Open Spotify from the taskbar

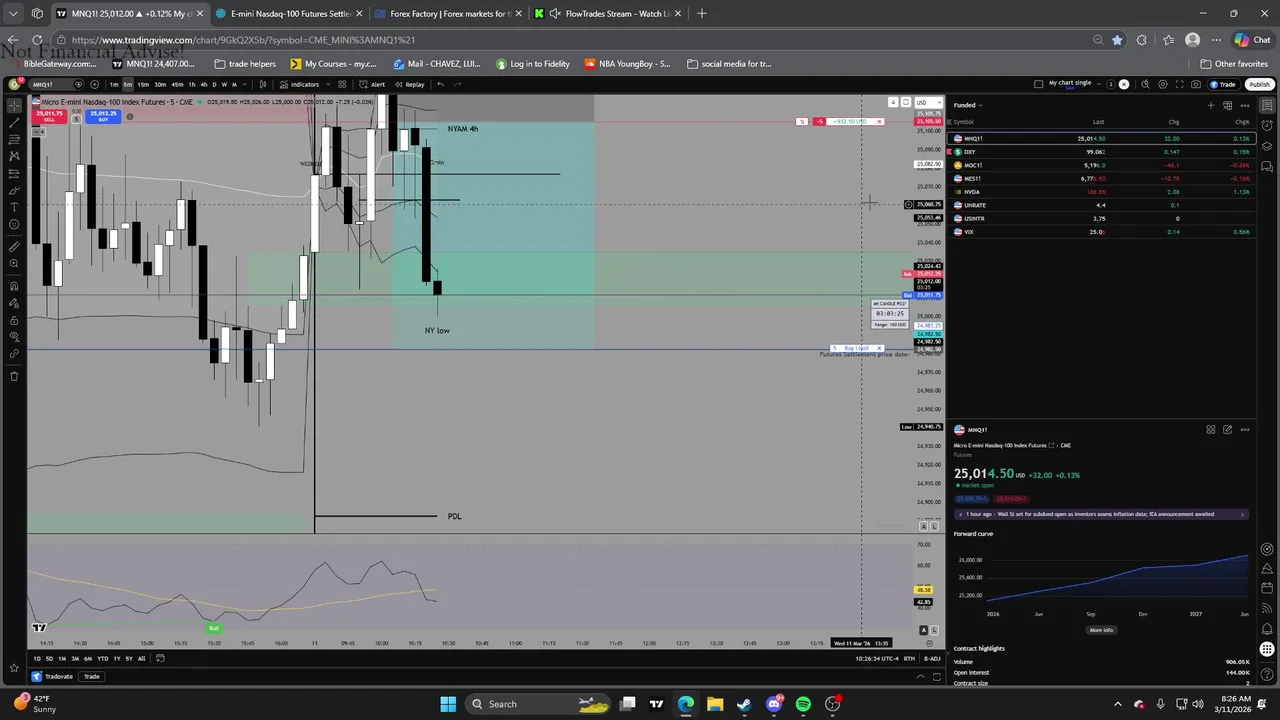803,704
